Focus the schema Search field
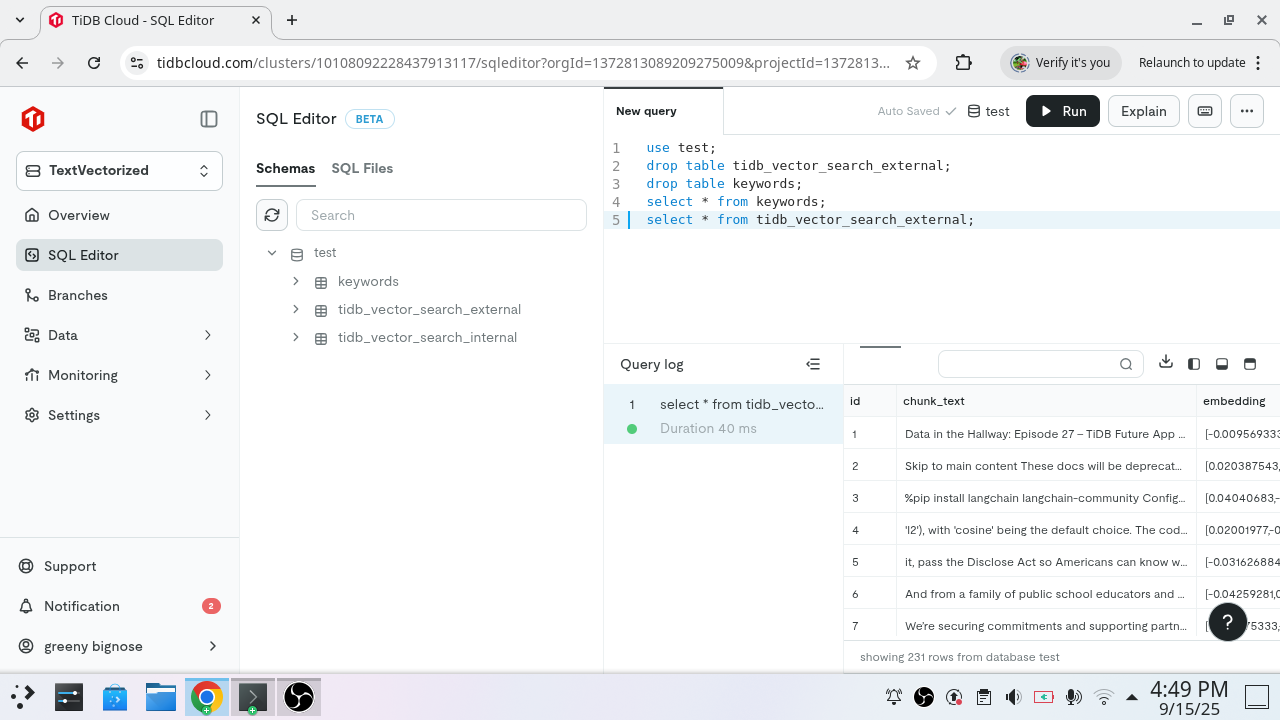Screen dimensions: 1280x720 441,215
